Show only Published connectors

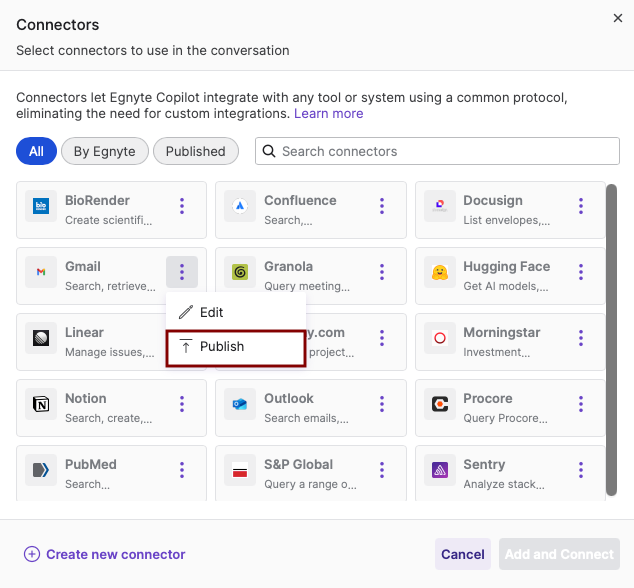coord(196,151)
